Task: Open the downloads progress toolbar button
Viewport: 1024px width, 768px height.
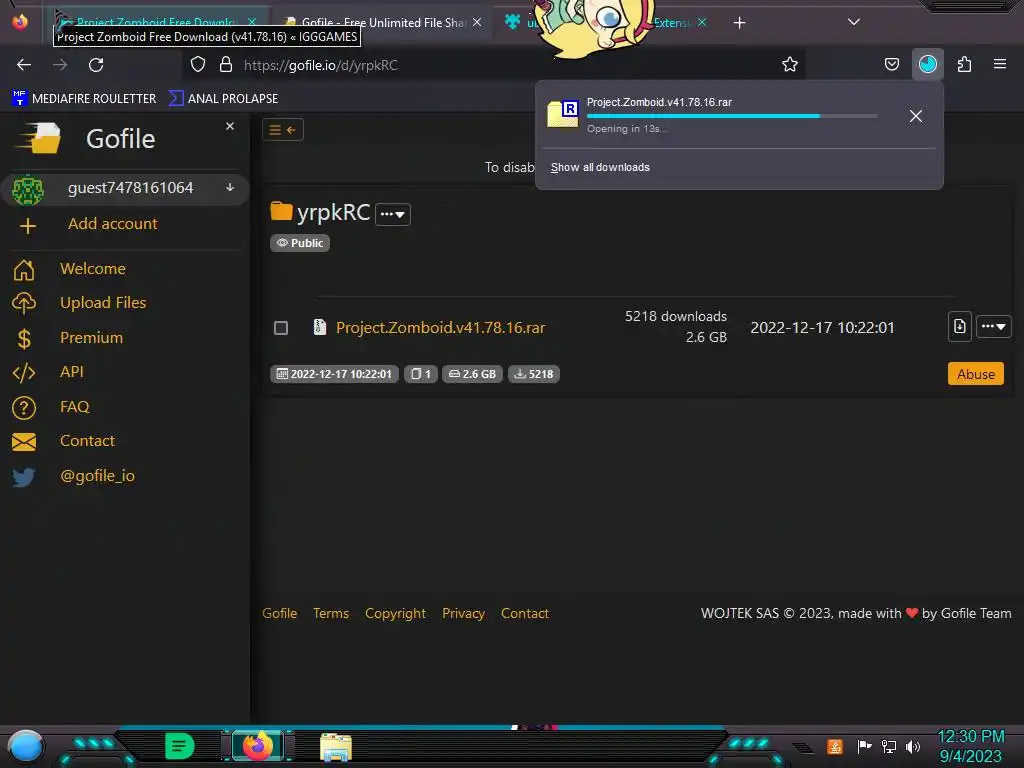Action: click(927, 65)
